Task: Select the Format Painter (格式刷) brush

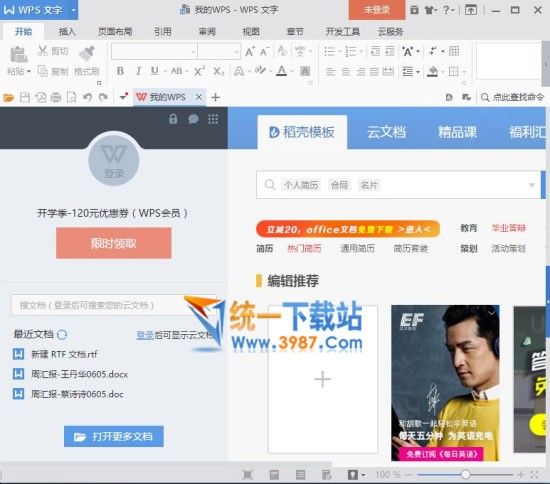Action: tap(87, 53)
